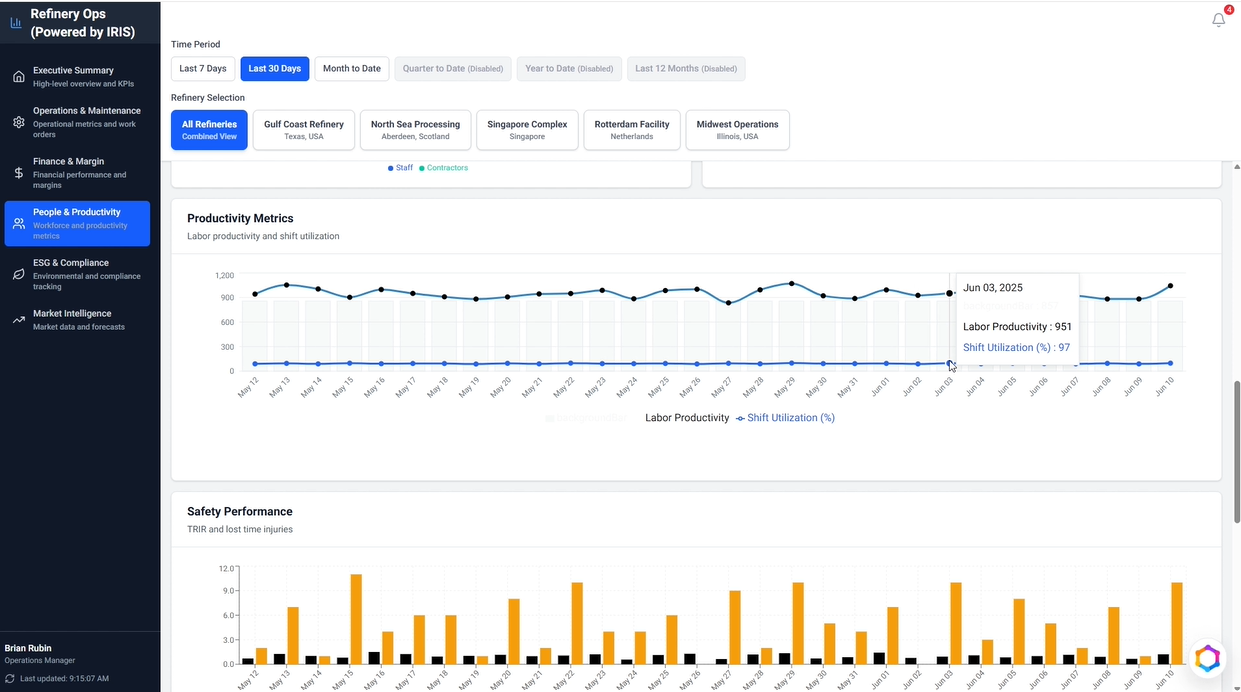This screenshot has width=1241, height=692.
Task: Click the ESG & Compliance leaf icon
Action: [x=18, y=274]
